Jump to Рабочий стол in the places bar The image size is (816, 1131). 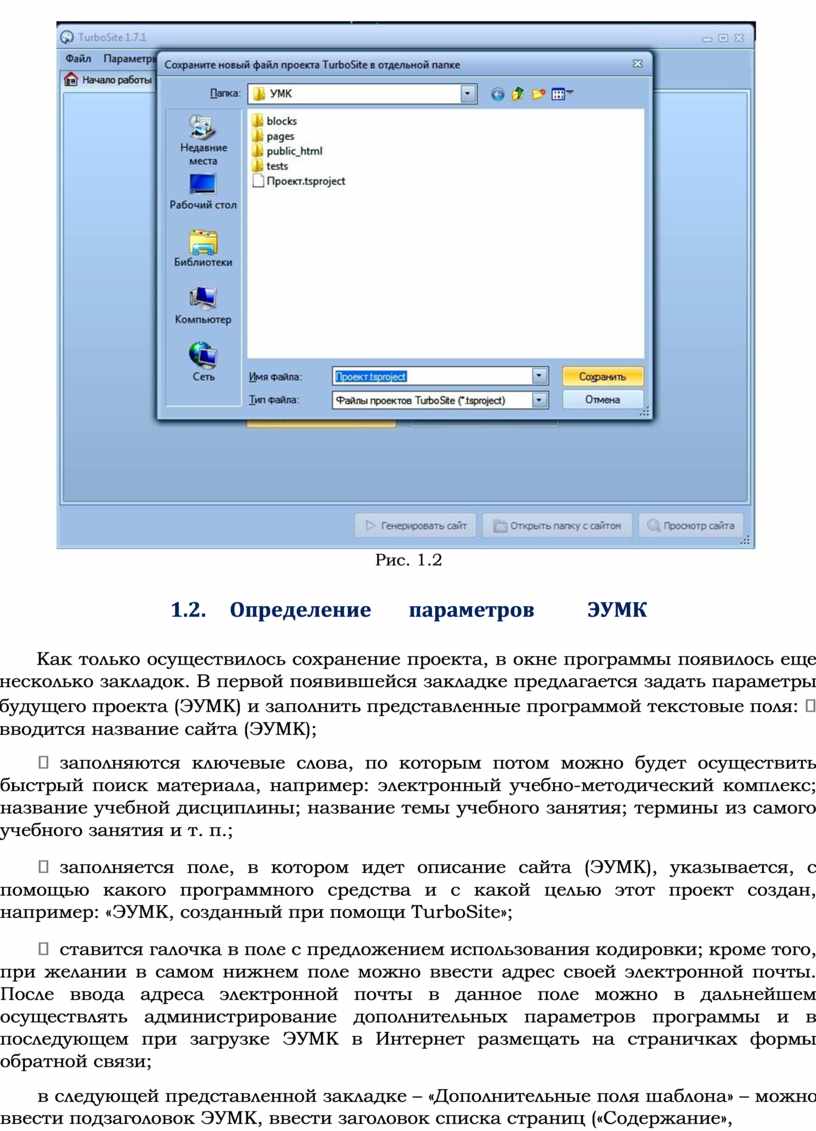point(203,192)
